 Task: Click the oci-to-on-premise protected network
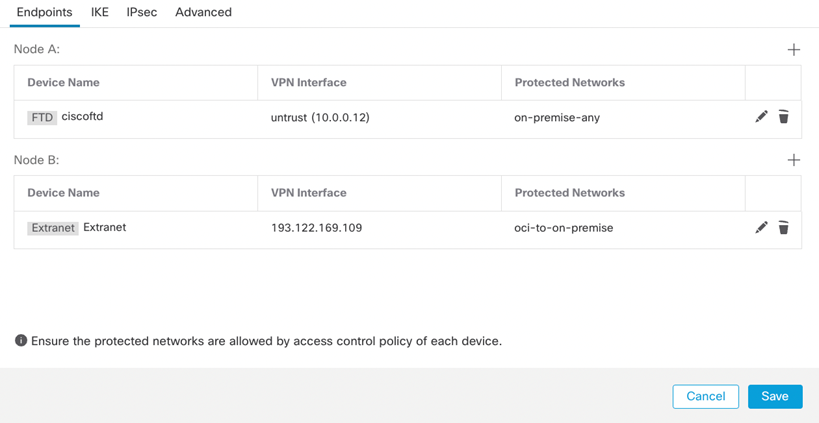click(x=564, y=228)
